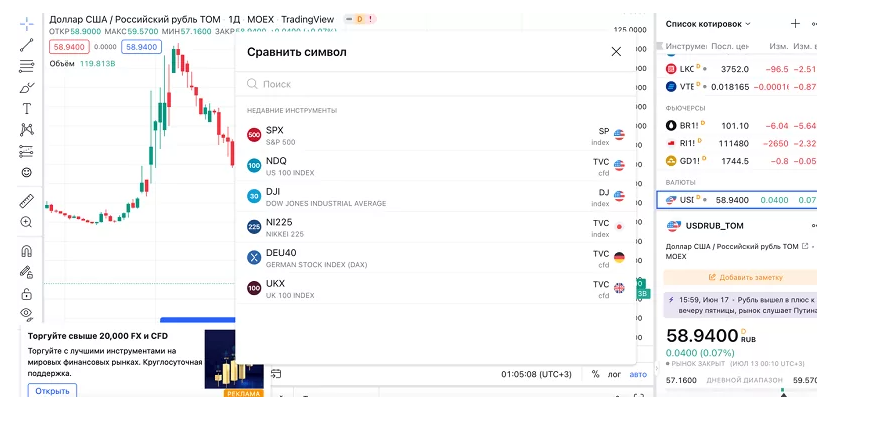
Task: Toggle stay in drawing mode pencil-lock
Action: point(26,272)
